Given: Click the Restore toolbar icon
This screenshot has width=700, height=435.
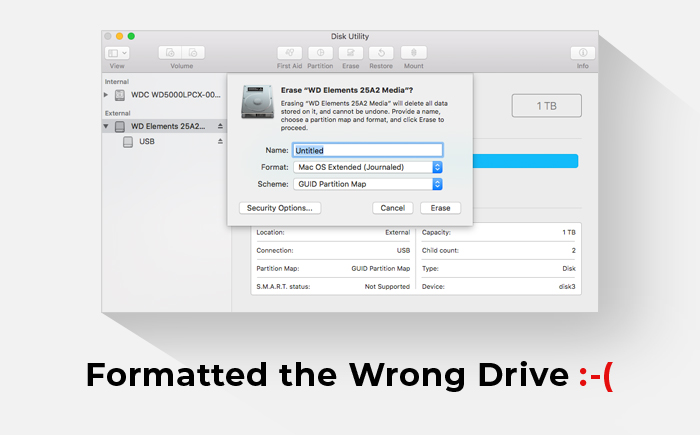Looking at the screenshot, I should [380, 52].
